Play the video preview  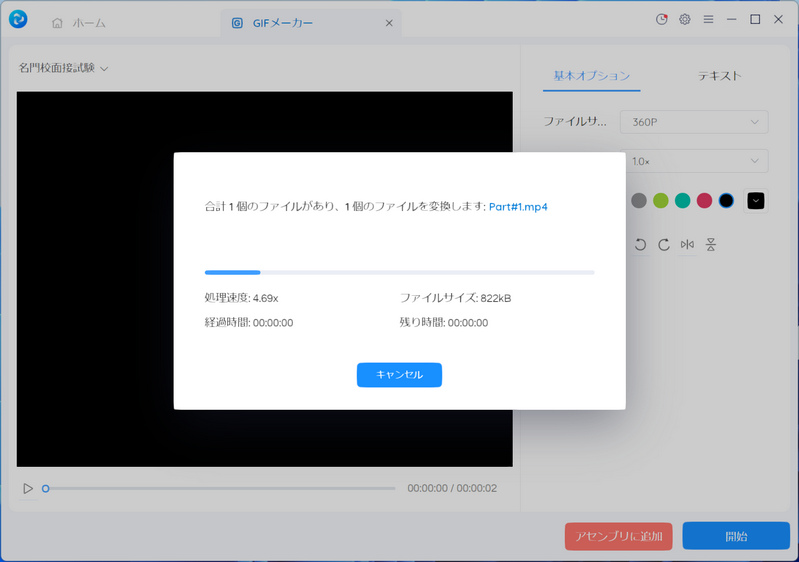point(28,489)
